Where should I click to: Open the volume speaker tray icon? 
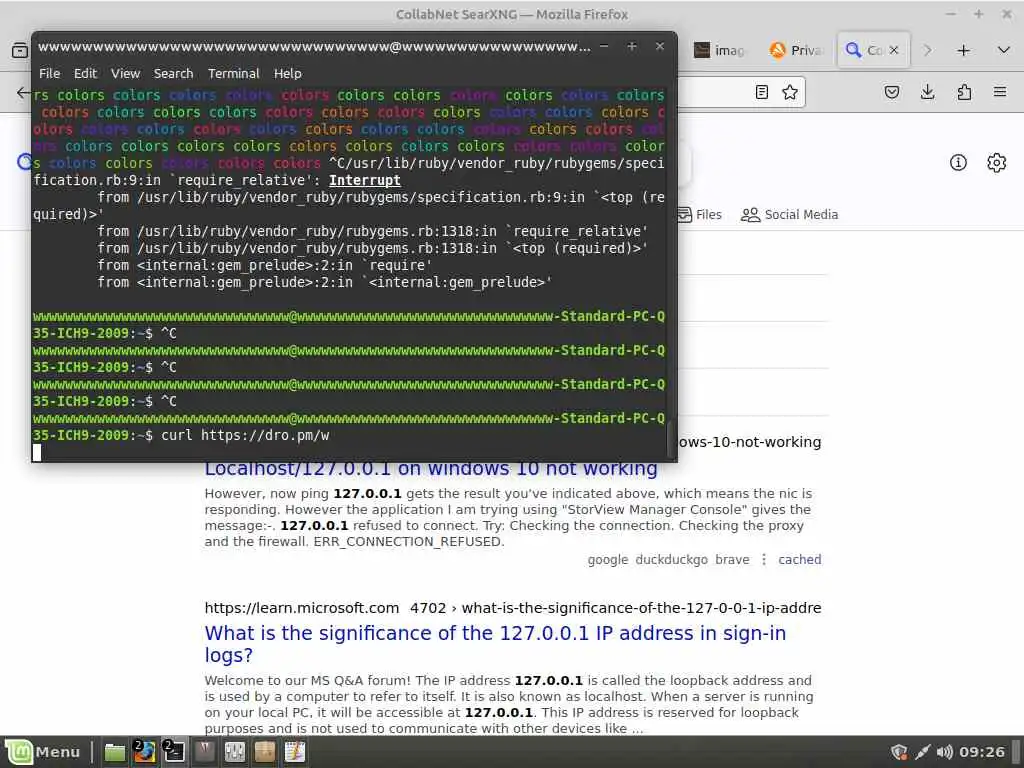click(x=944, y=752)
